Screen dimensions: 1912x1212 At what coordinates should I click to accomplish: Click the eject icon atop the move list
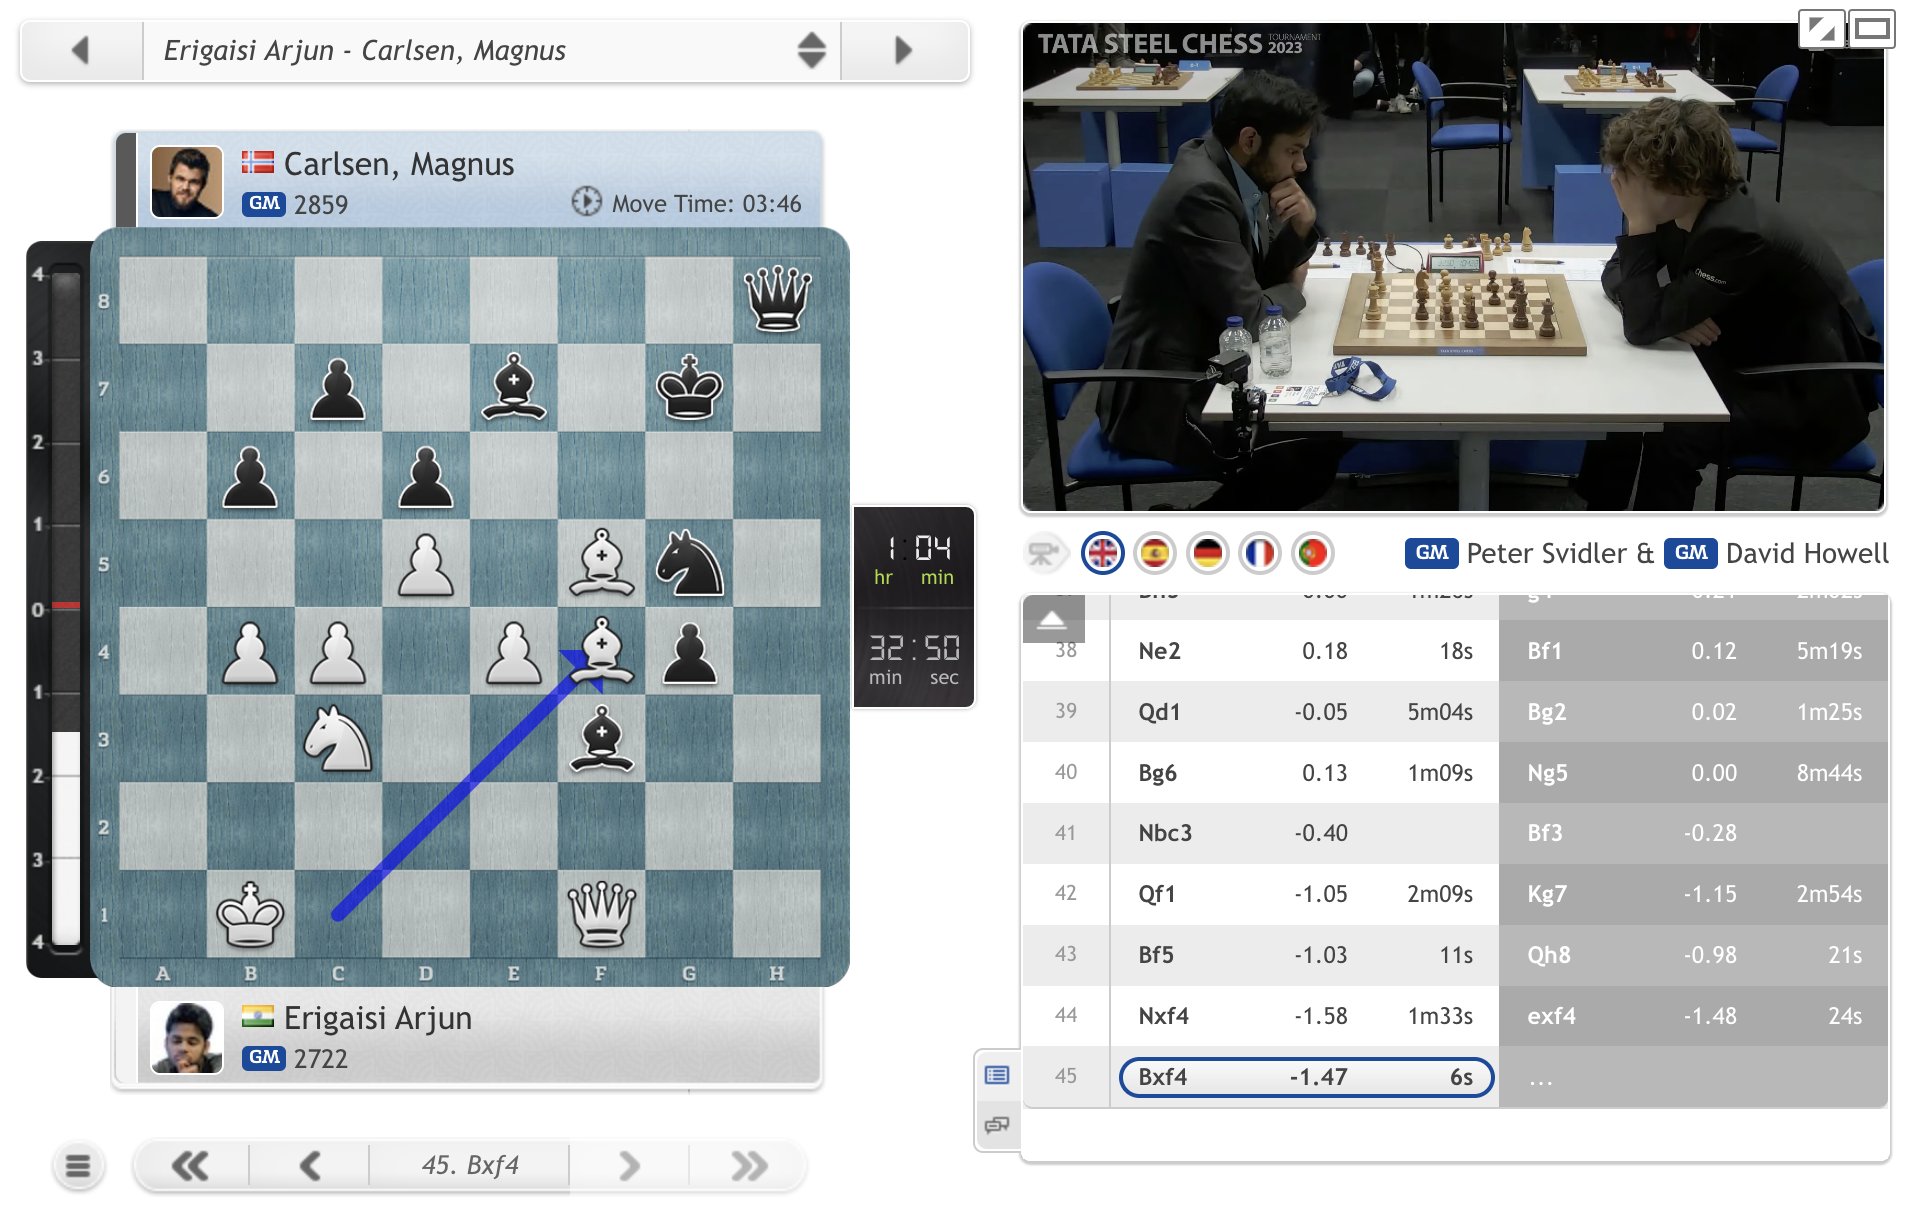pos(1052,618)
